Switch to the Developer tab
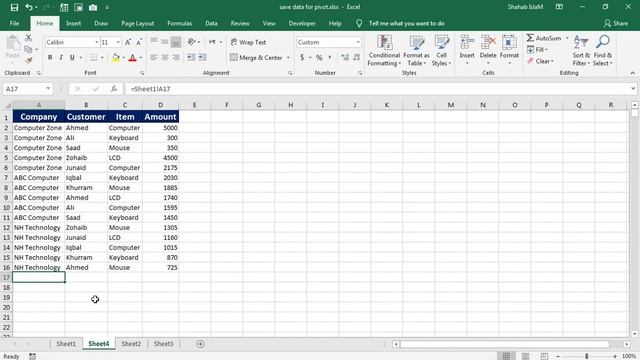 [x=302, y=23]
